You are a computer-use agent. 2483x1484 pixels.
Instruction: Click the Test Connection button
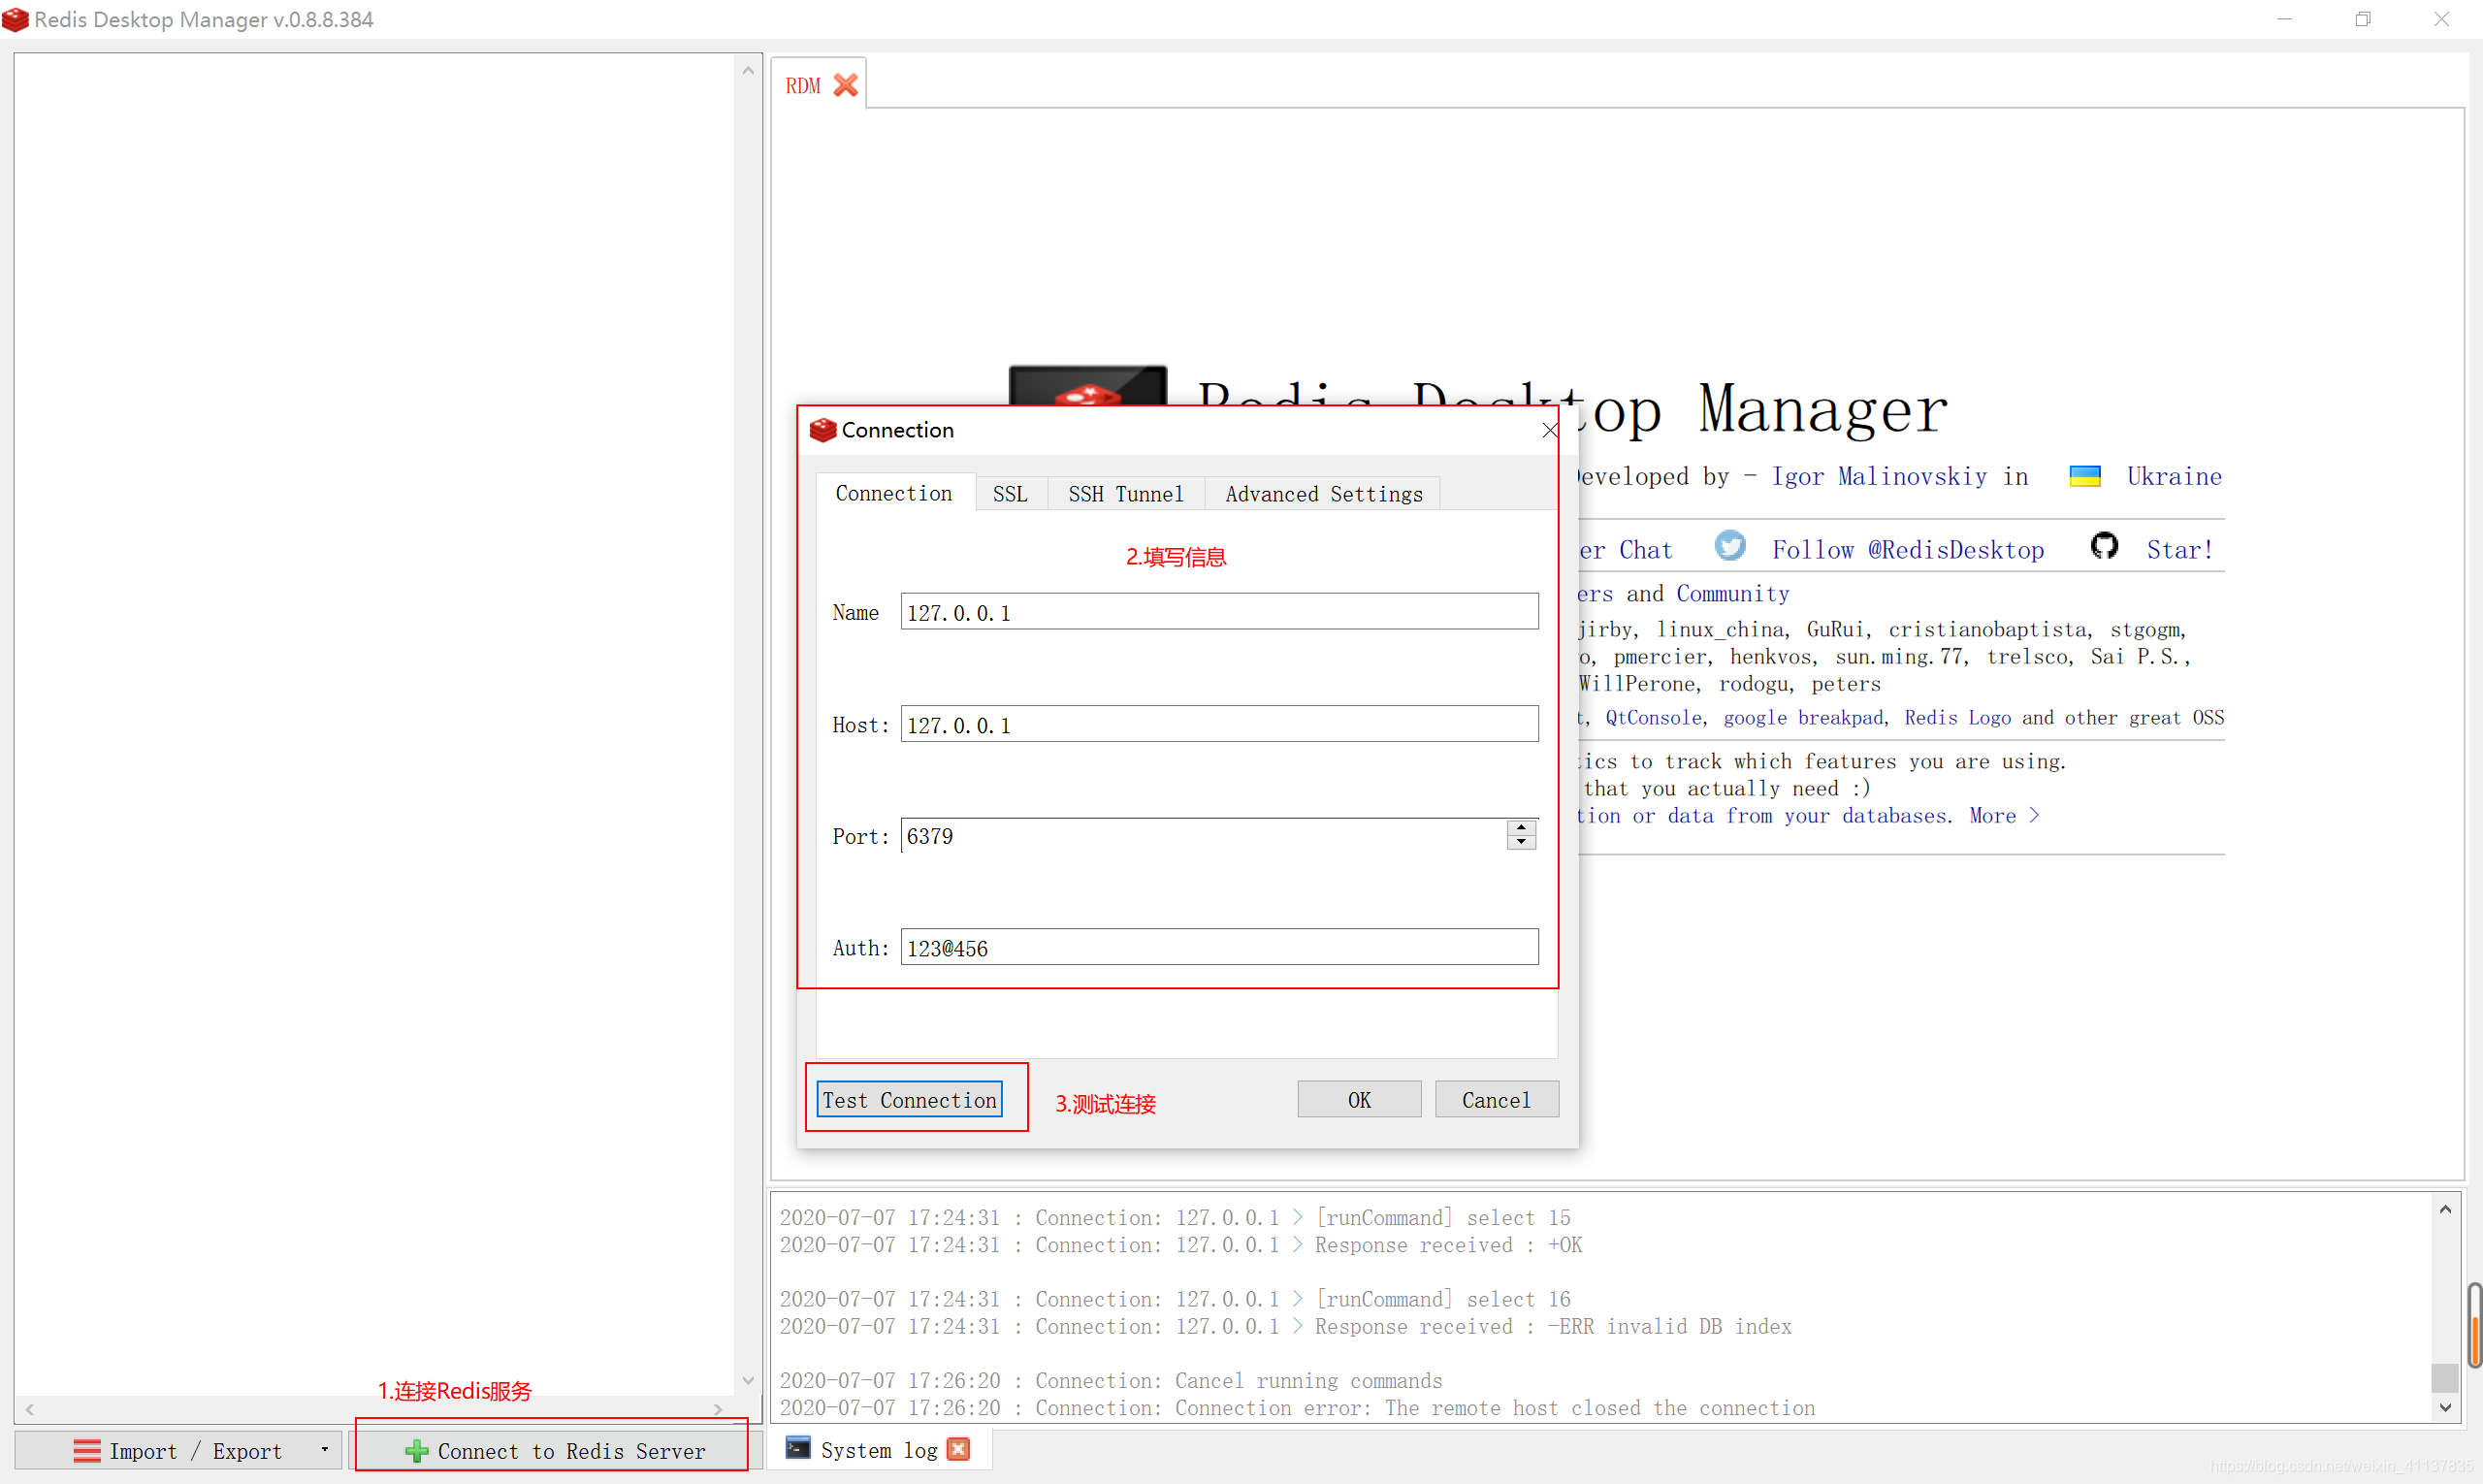click(909, 1099)
